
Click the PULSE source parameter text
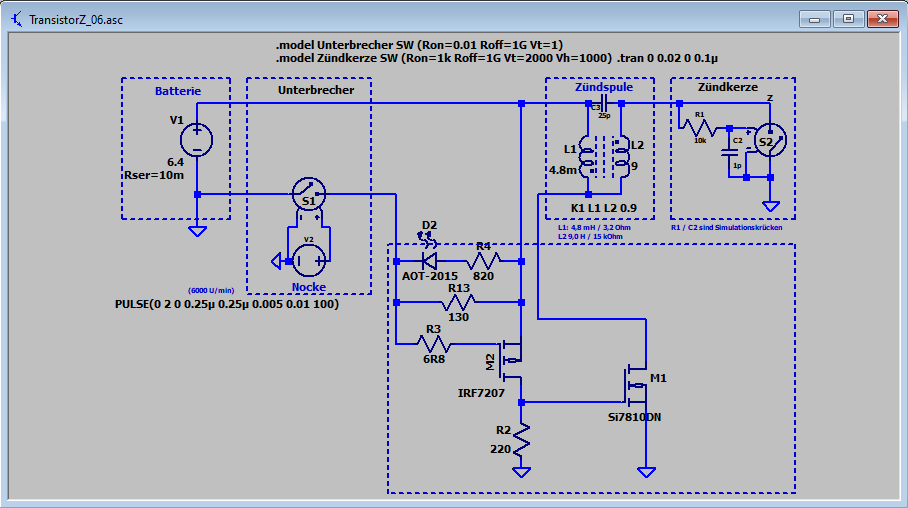point(227,303)
